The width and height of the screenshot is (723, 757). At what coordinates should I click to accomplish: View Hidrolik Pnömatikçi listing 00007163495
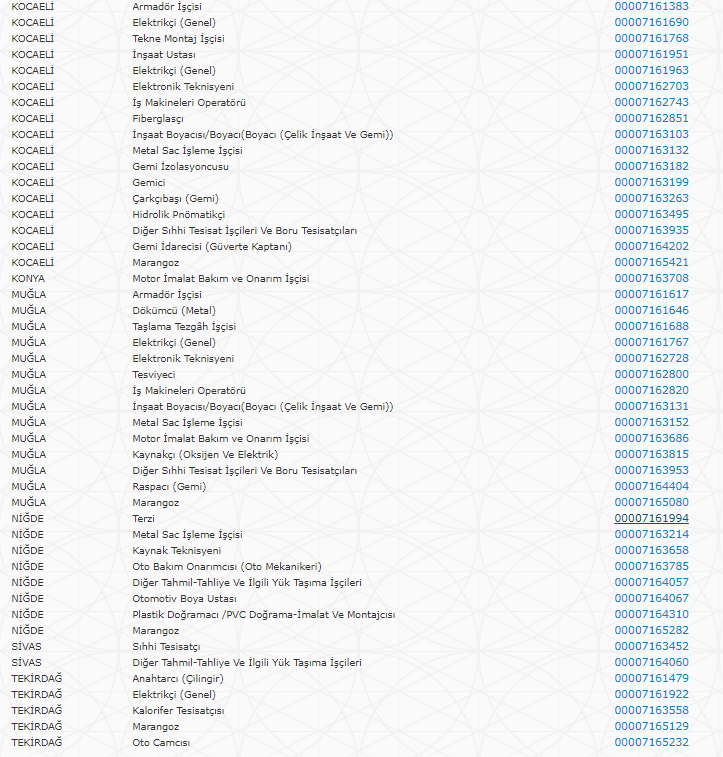(x=651, y=214)
